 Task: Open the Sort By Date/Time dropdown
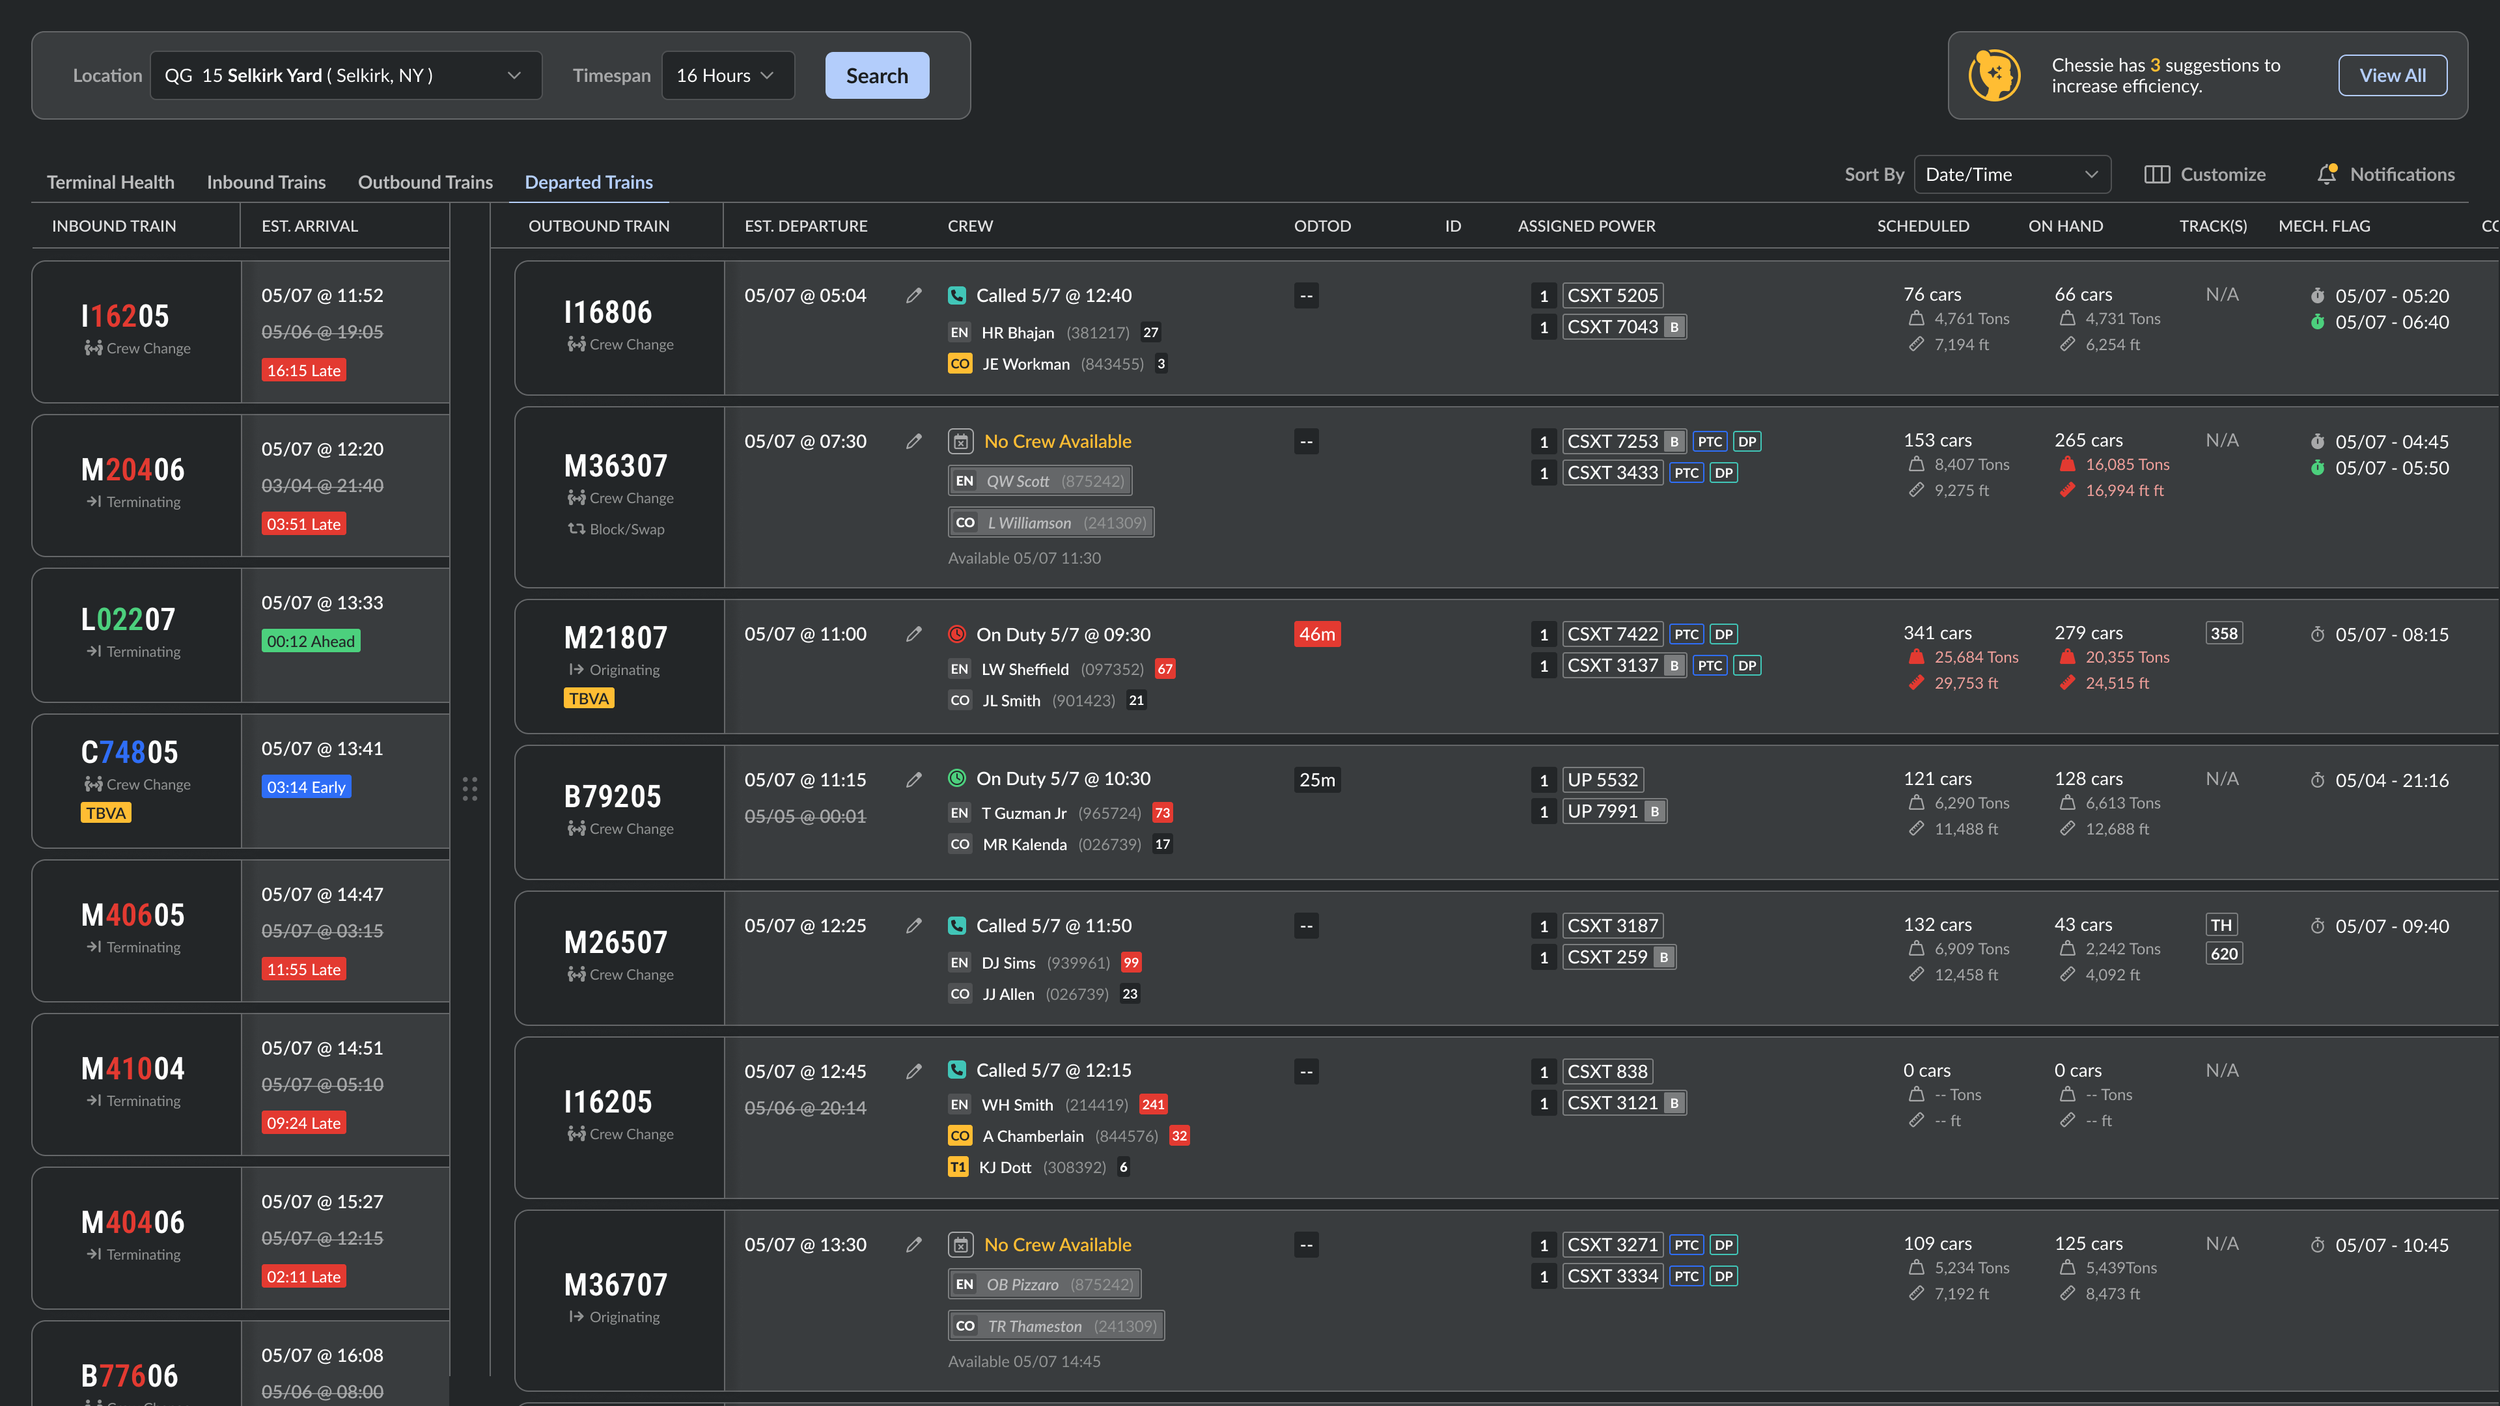(x=2011, y=175)
